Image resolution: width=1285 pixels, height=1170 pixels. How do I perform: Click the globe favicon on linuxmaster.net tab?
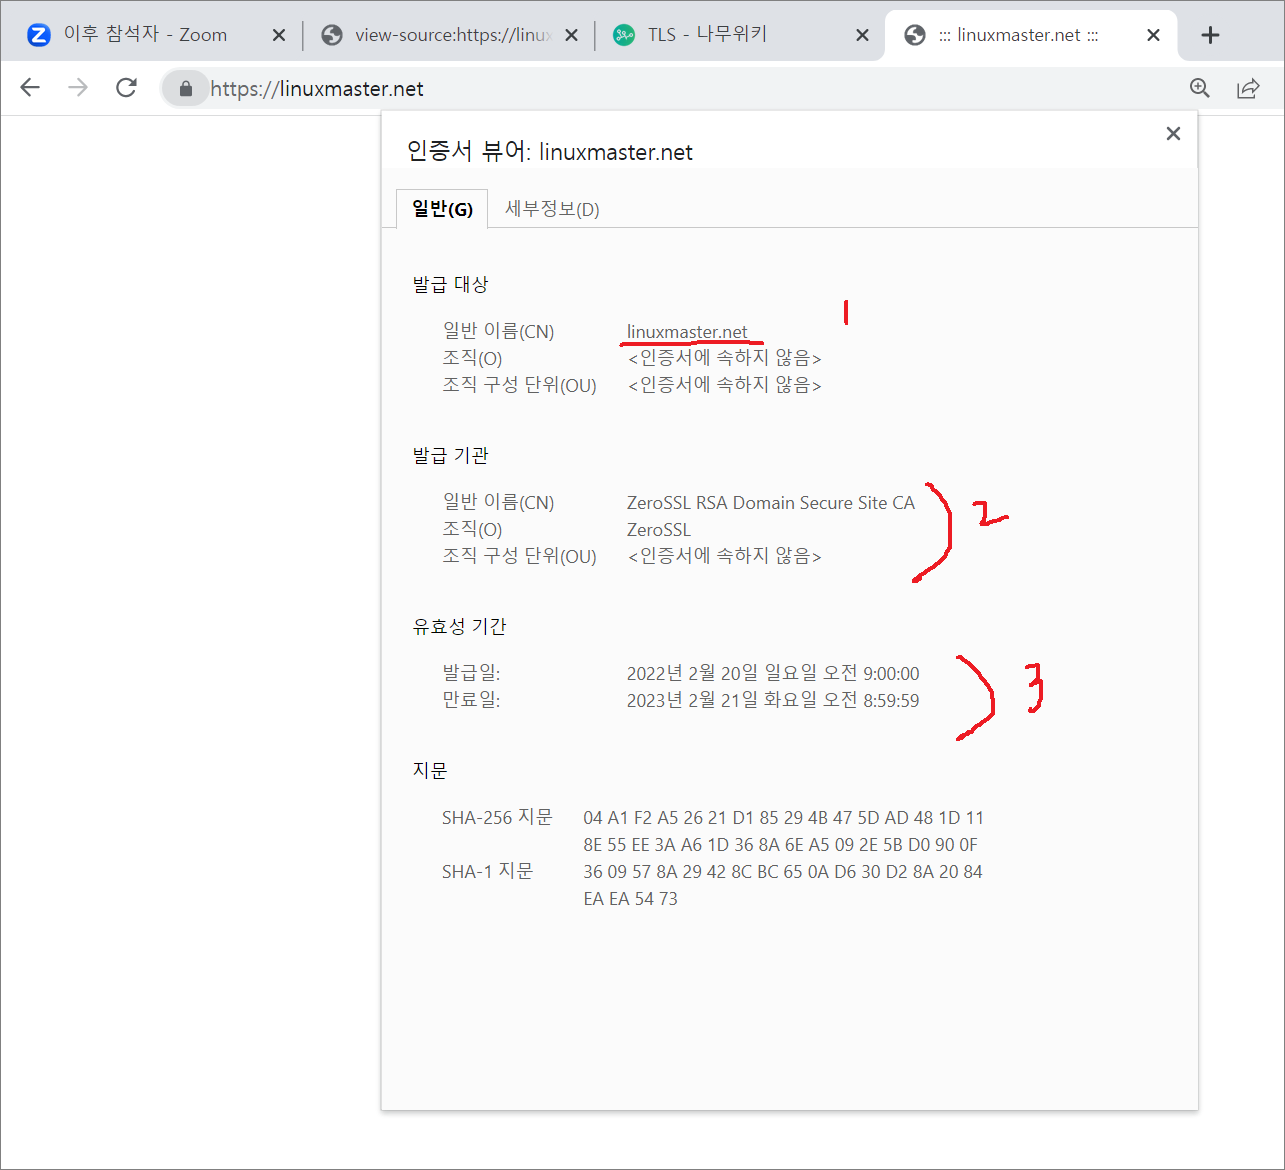tap(914, 35)
